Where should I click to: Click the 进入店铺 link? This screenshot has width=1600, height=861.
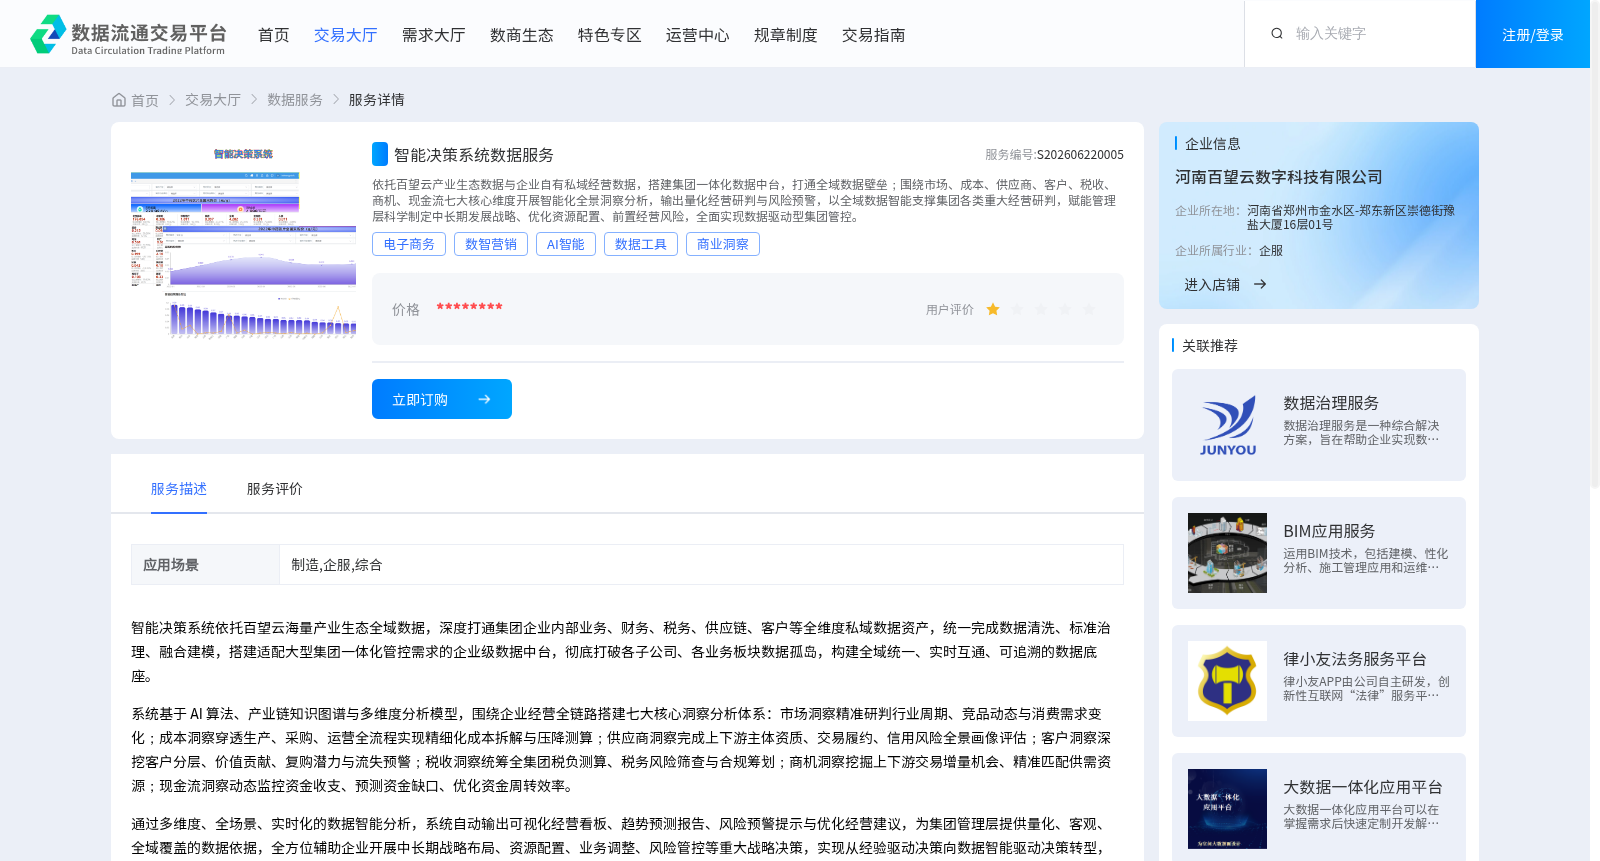coord(1212,285)
